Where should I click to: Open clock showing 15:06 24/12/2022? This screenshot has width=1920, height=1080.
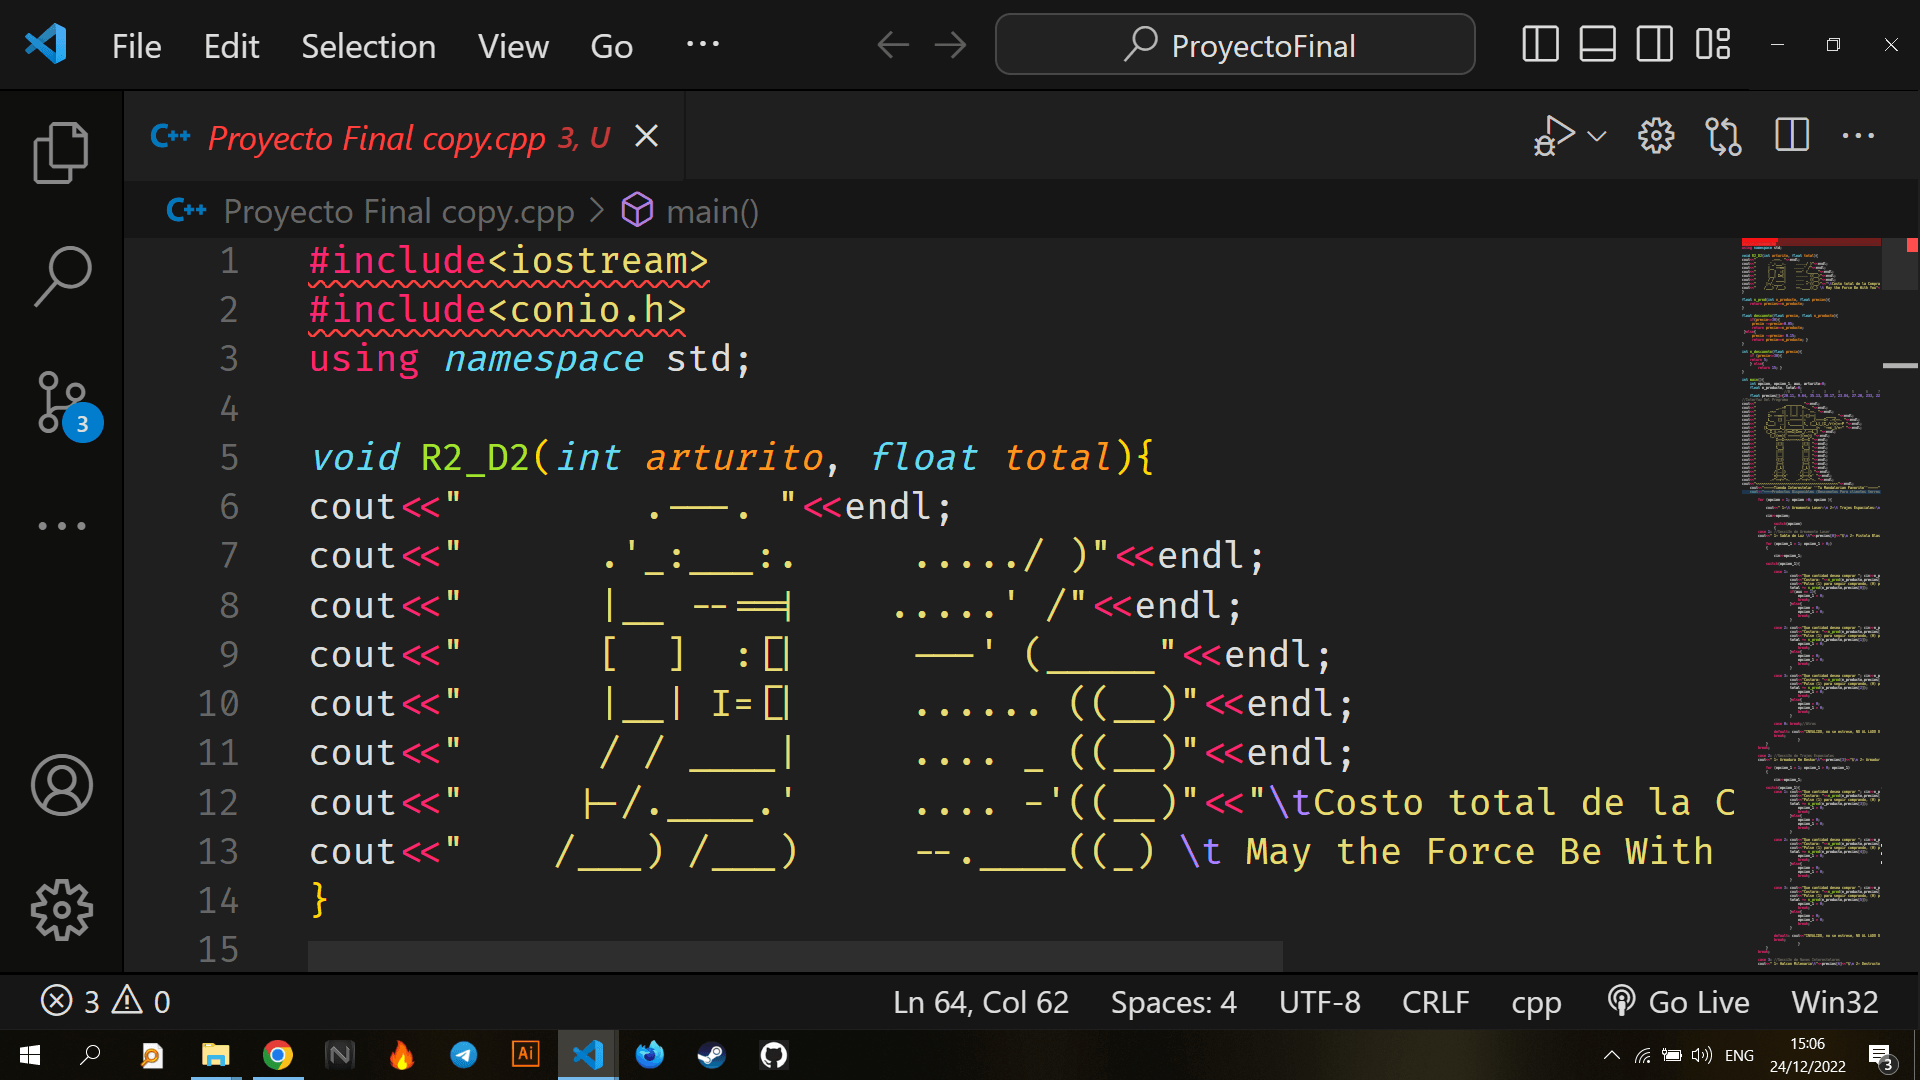(1807, 1055)
